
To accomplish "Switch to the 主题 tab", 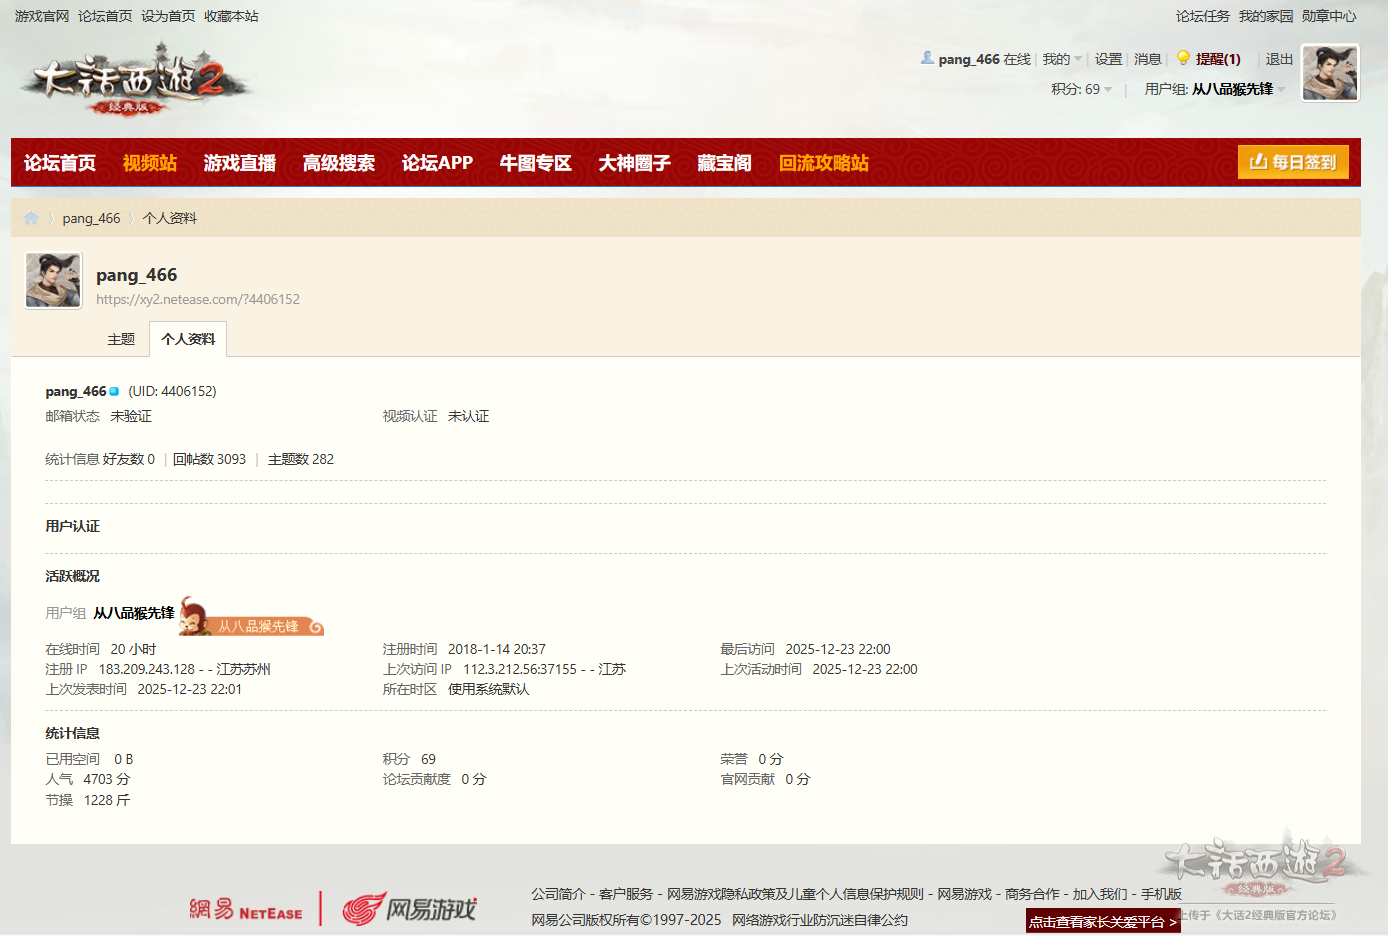I will 121,340.
